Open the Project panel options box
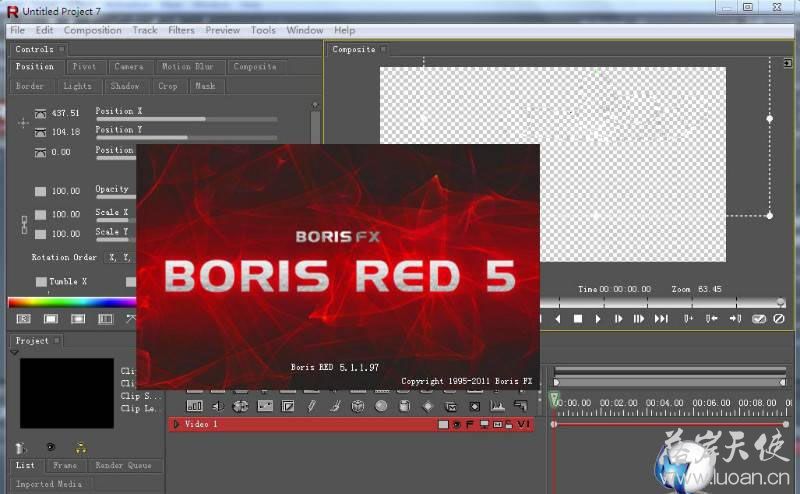The height and width of the screenshot is (494, 800). point(57,340)
